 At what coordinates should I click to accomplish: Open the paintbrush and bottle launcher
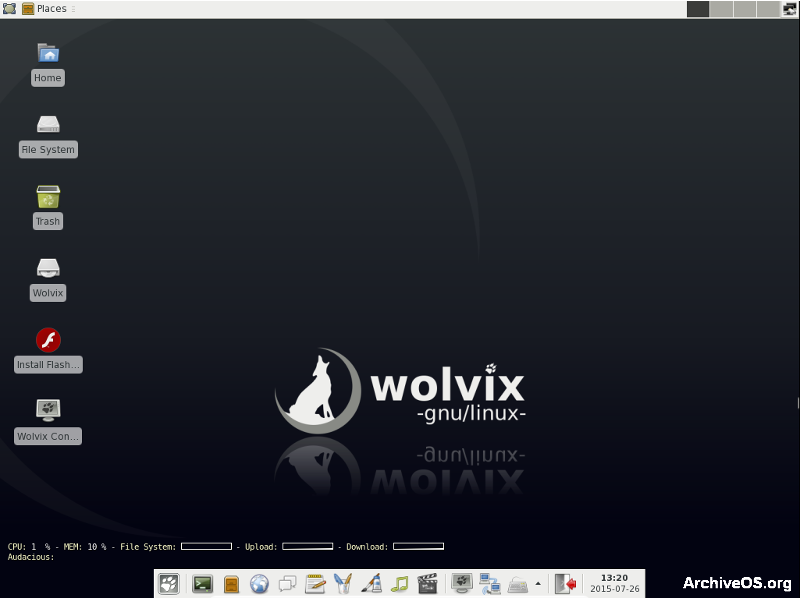pyautogui.click(x=371, y=584)
